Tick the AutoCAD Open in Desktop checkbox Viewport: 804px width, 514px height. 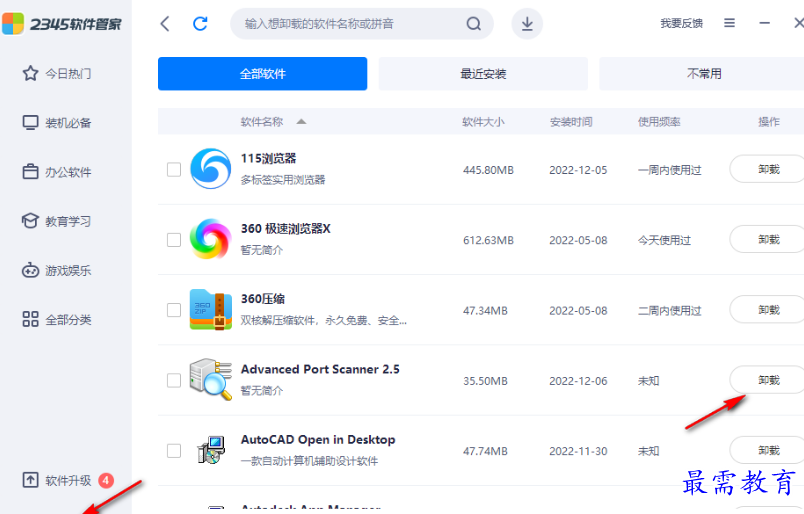[174, 450]
